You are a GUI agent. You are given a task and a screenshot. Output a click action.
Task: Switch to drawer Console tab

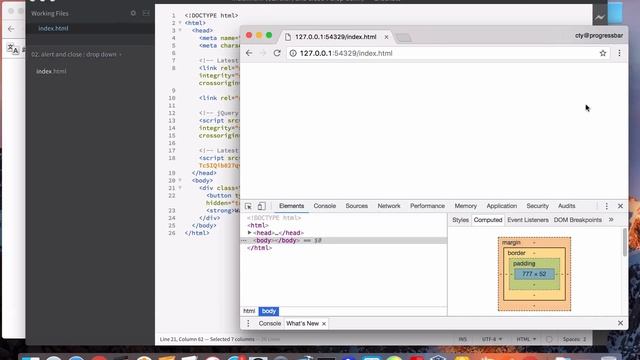(x=269, y=323)
